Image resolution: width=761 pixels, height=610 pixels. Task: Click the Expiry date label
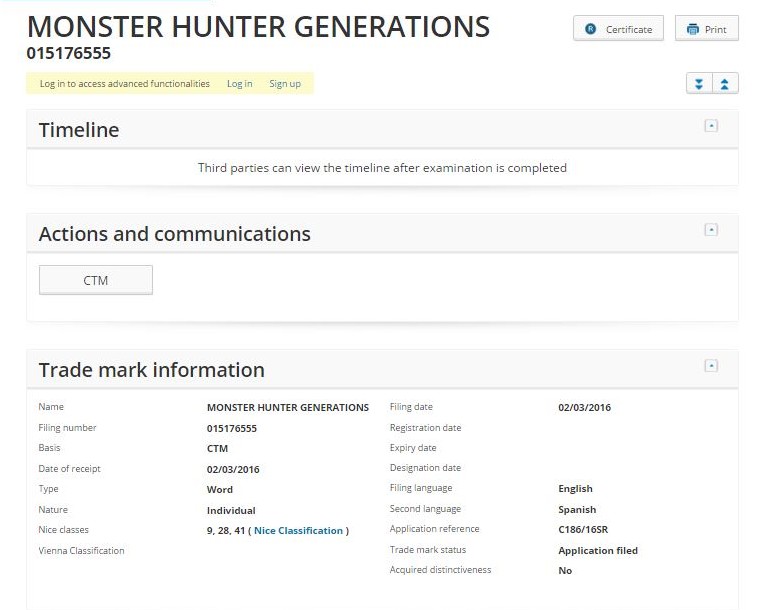(413, 448)
